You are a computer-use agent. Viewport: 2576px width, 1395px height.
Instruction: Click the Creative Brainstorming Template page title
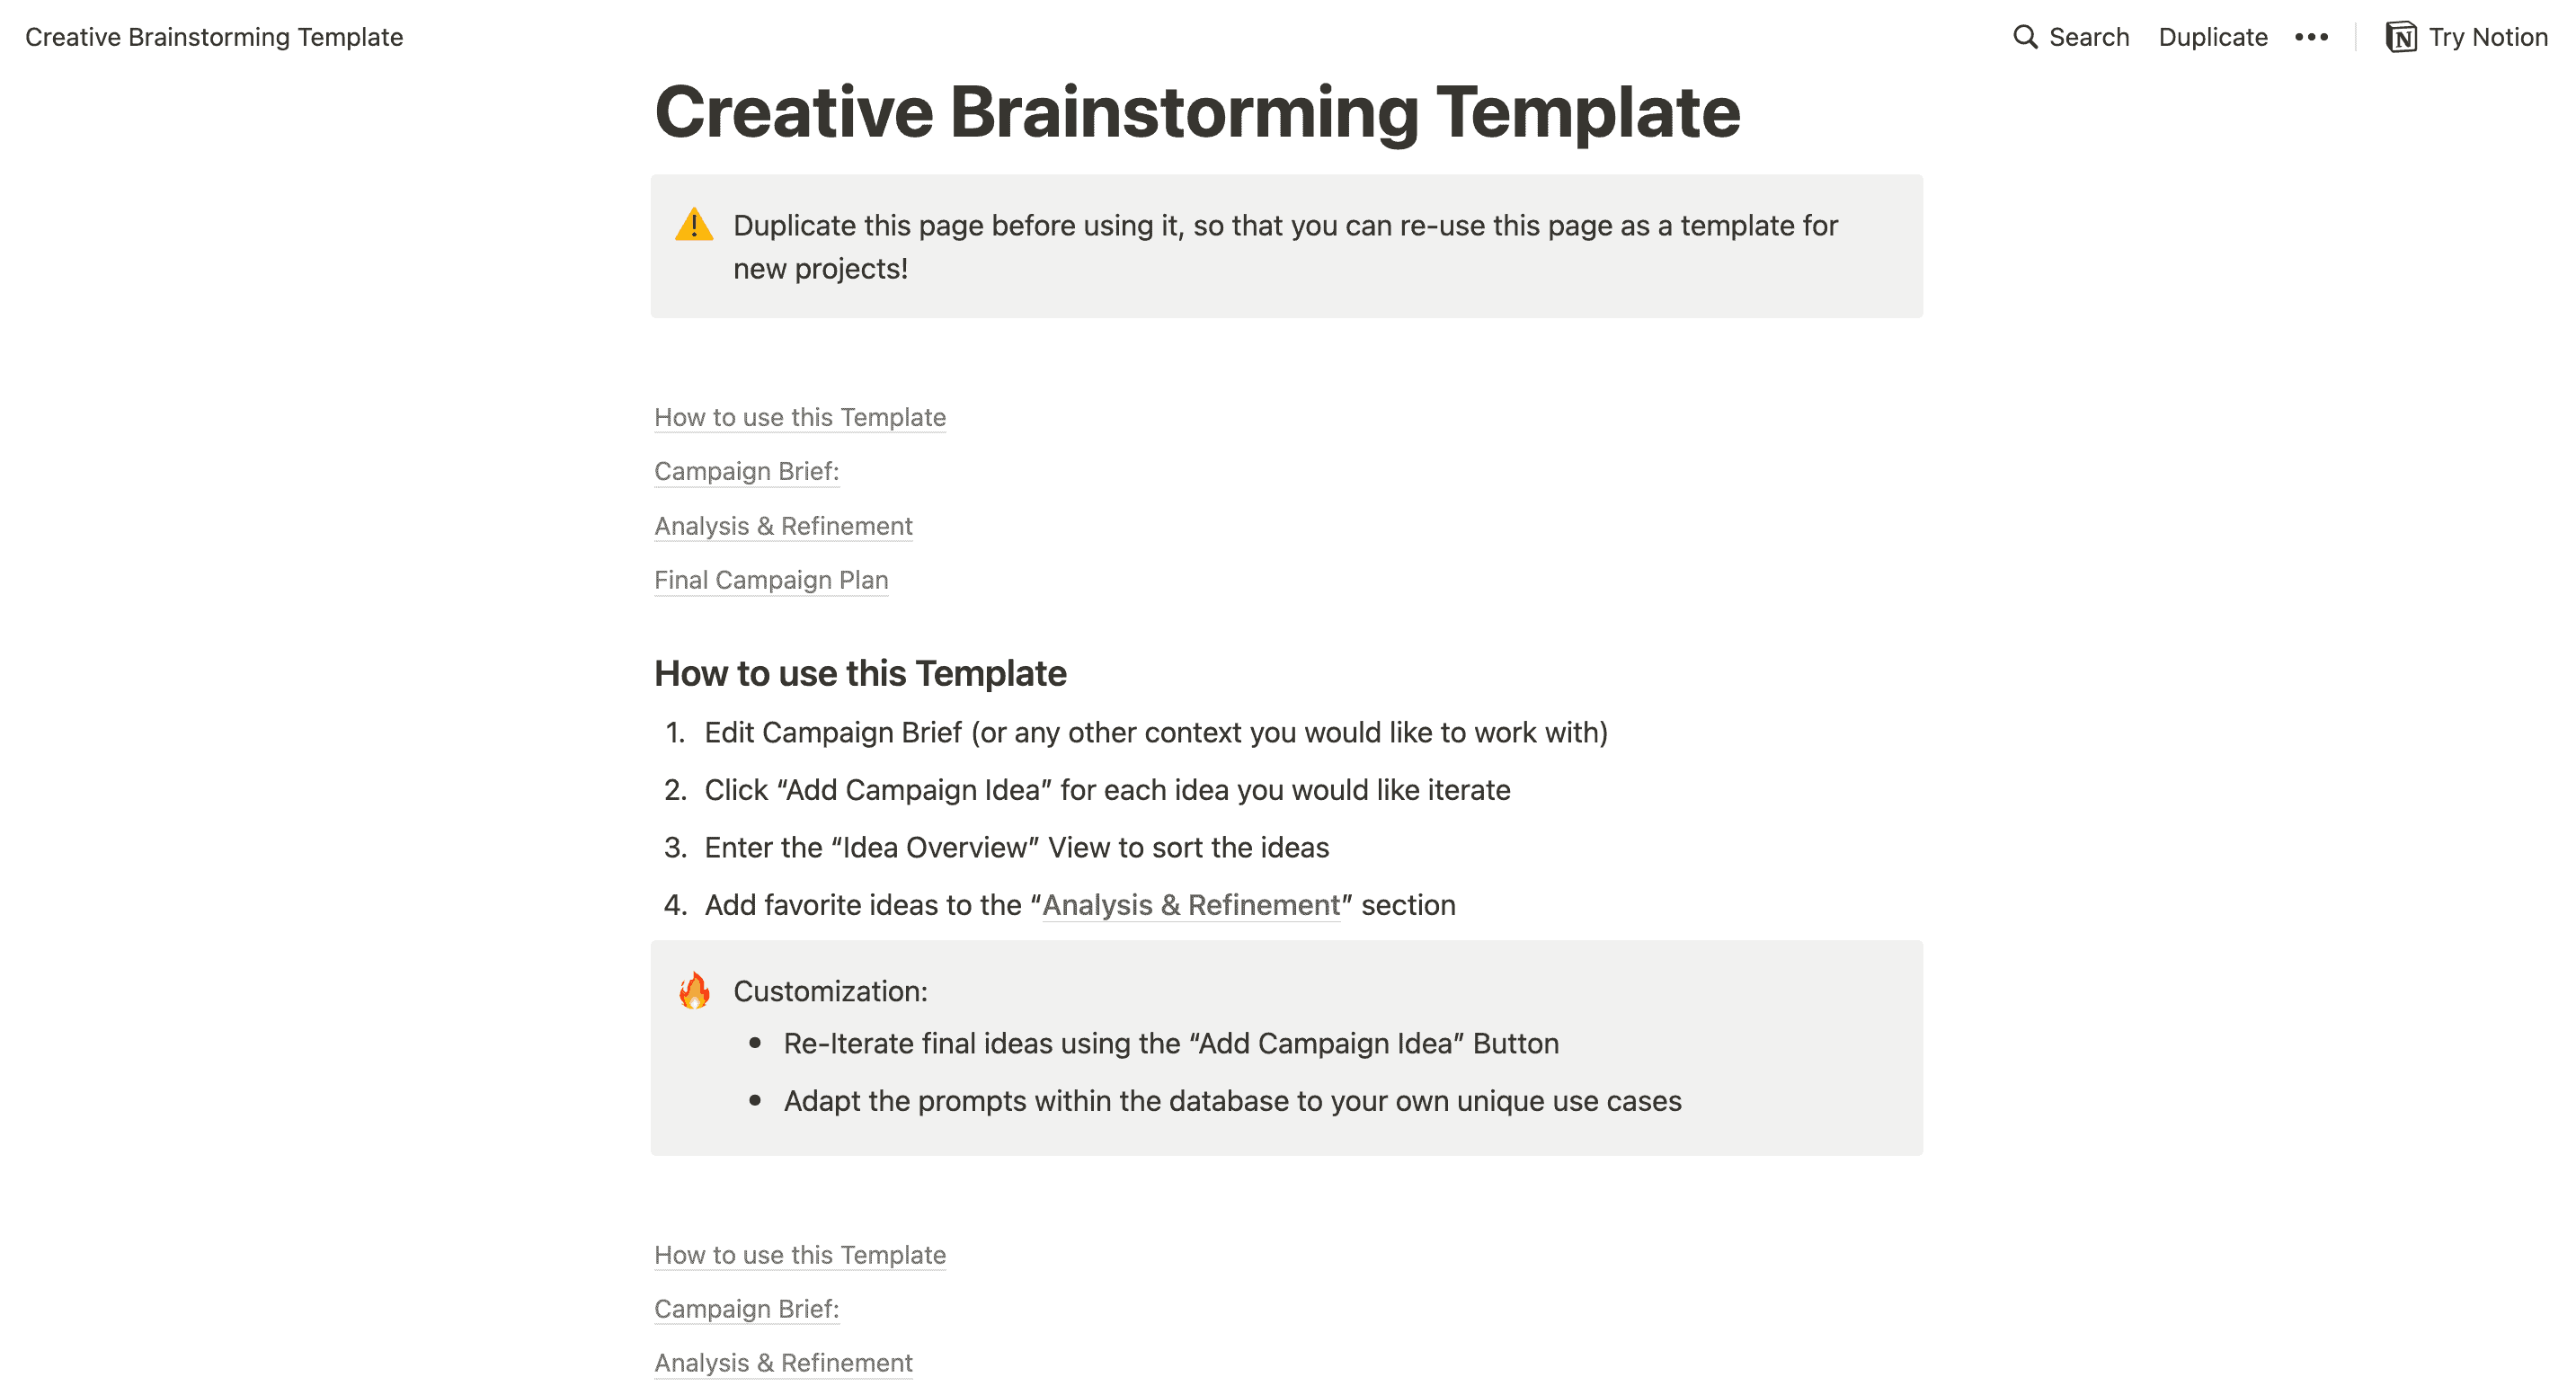(x=1197, y=110)
